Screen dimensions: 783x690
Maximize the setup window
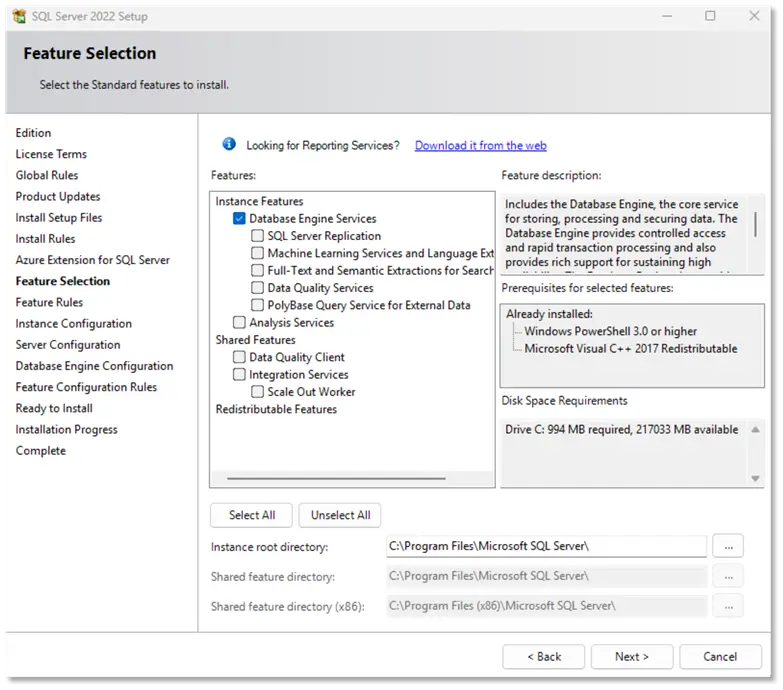tap(710, 16)
